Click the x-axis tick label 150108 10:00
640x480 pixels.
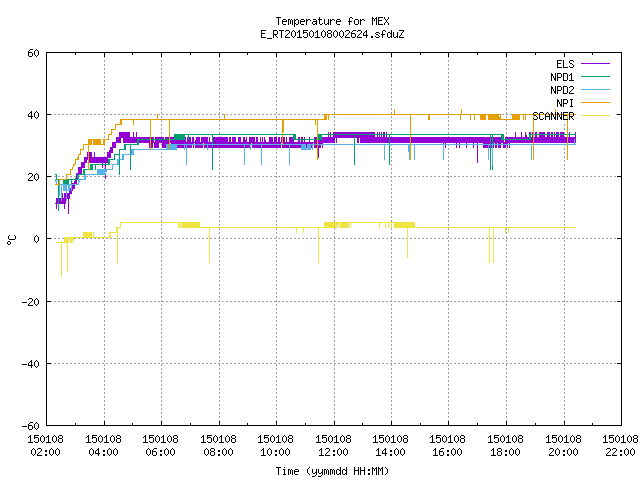(x=276, y=446)
